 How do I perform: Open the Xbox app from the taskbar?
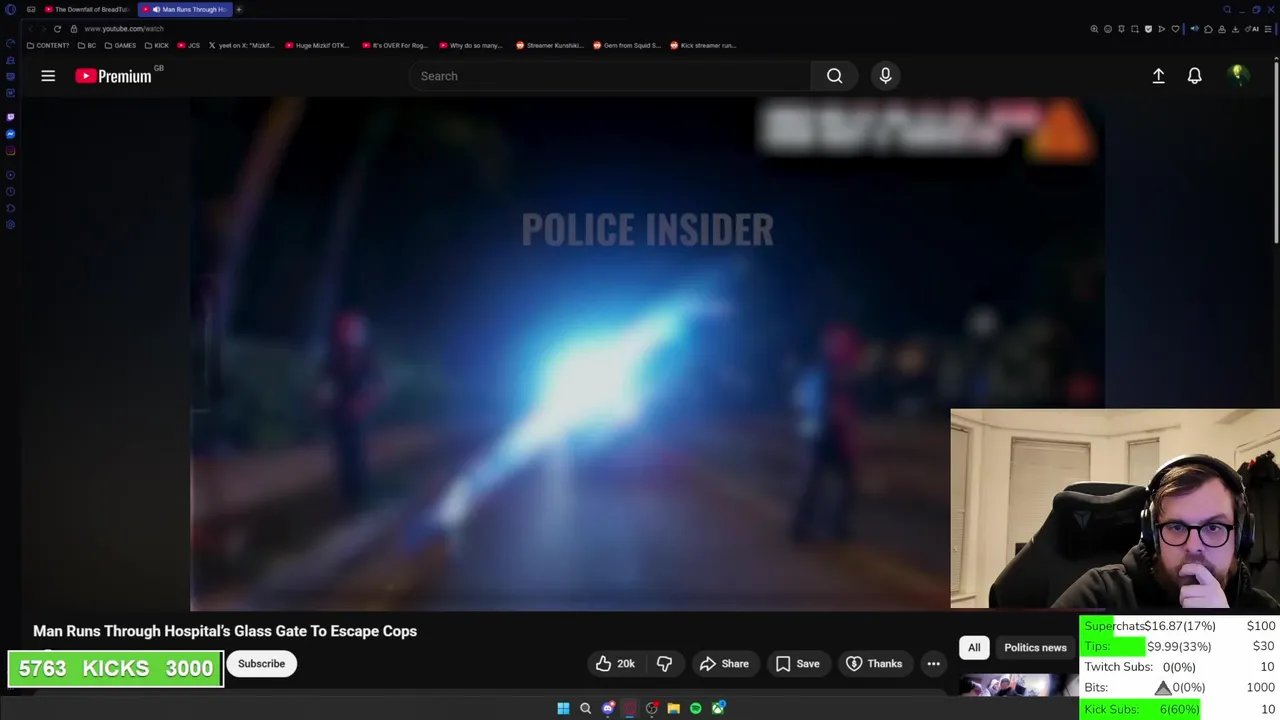coord(718,708)
